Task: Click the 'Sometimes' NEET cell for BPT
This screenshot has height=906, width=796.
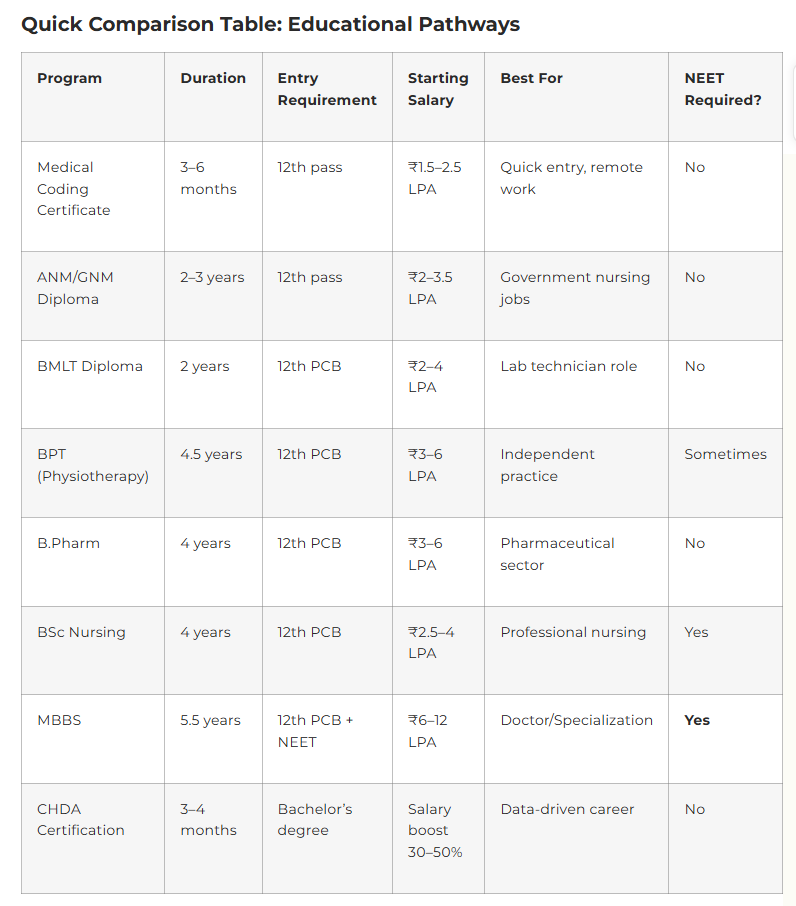Action: click(x=725, y=454)
